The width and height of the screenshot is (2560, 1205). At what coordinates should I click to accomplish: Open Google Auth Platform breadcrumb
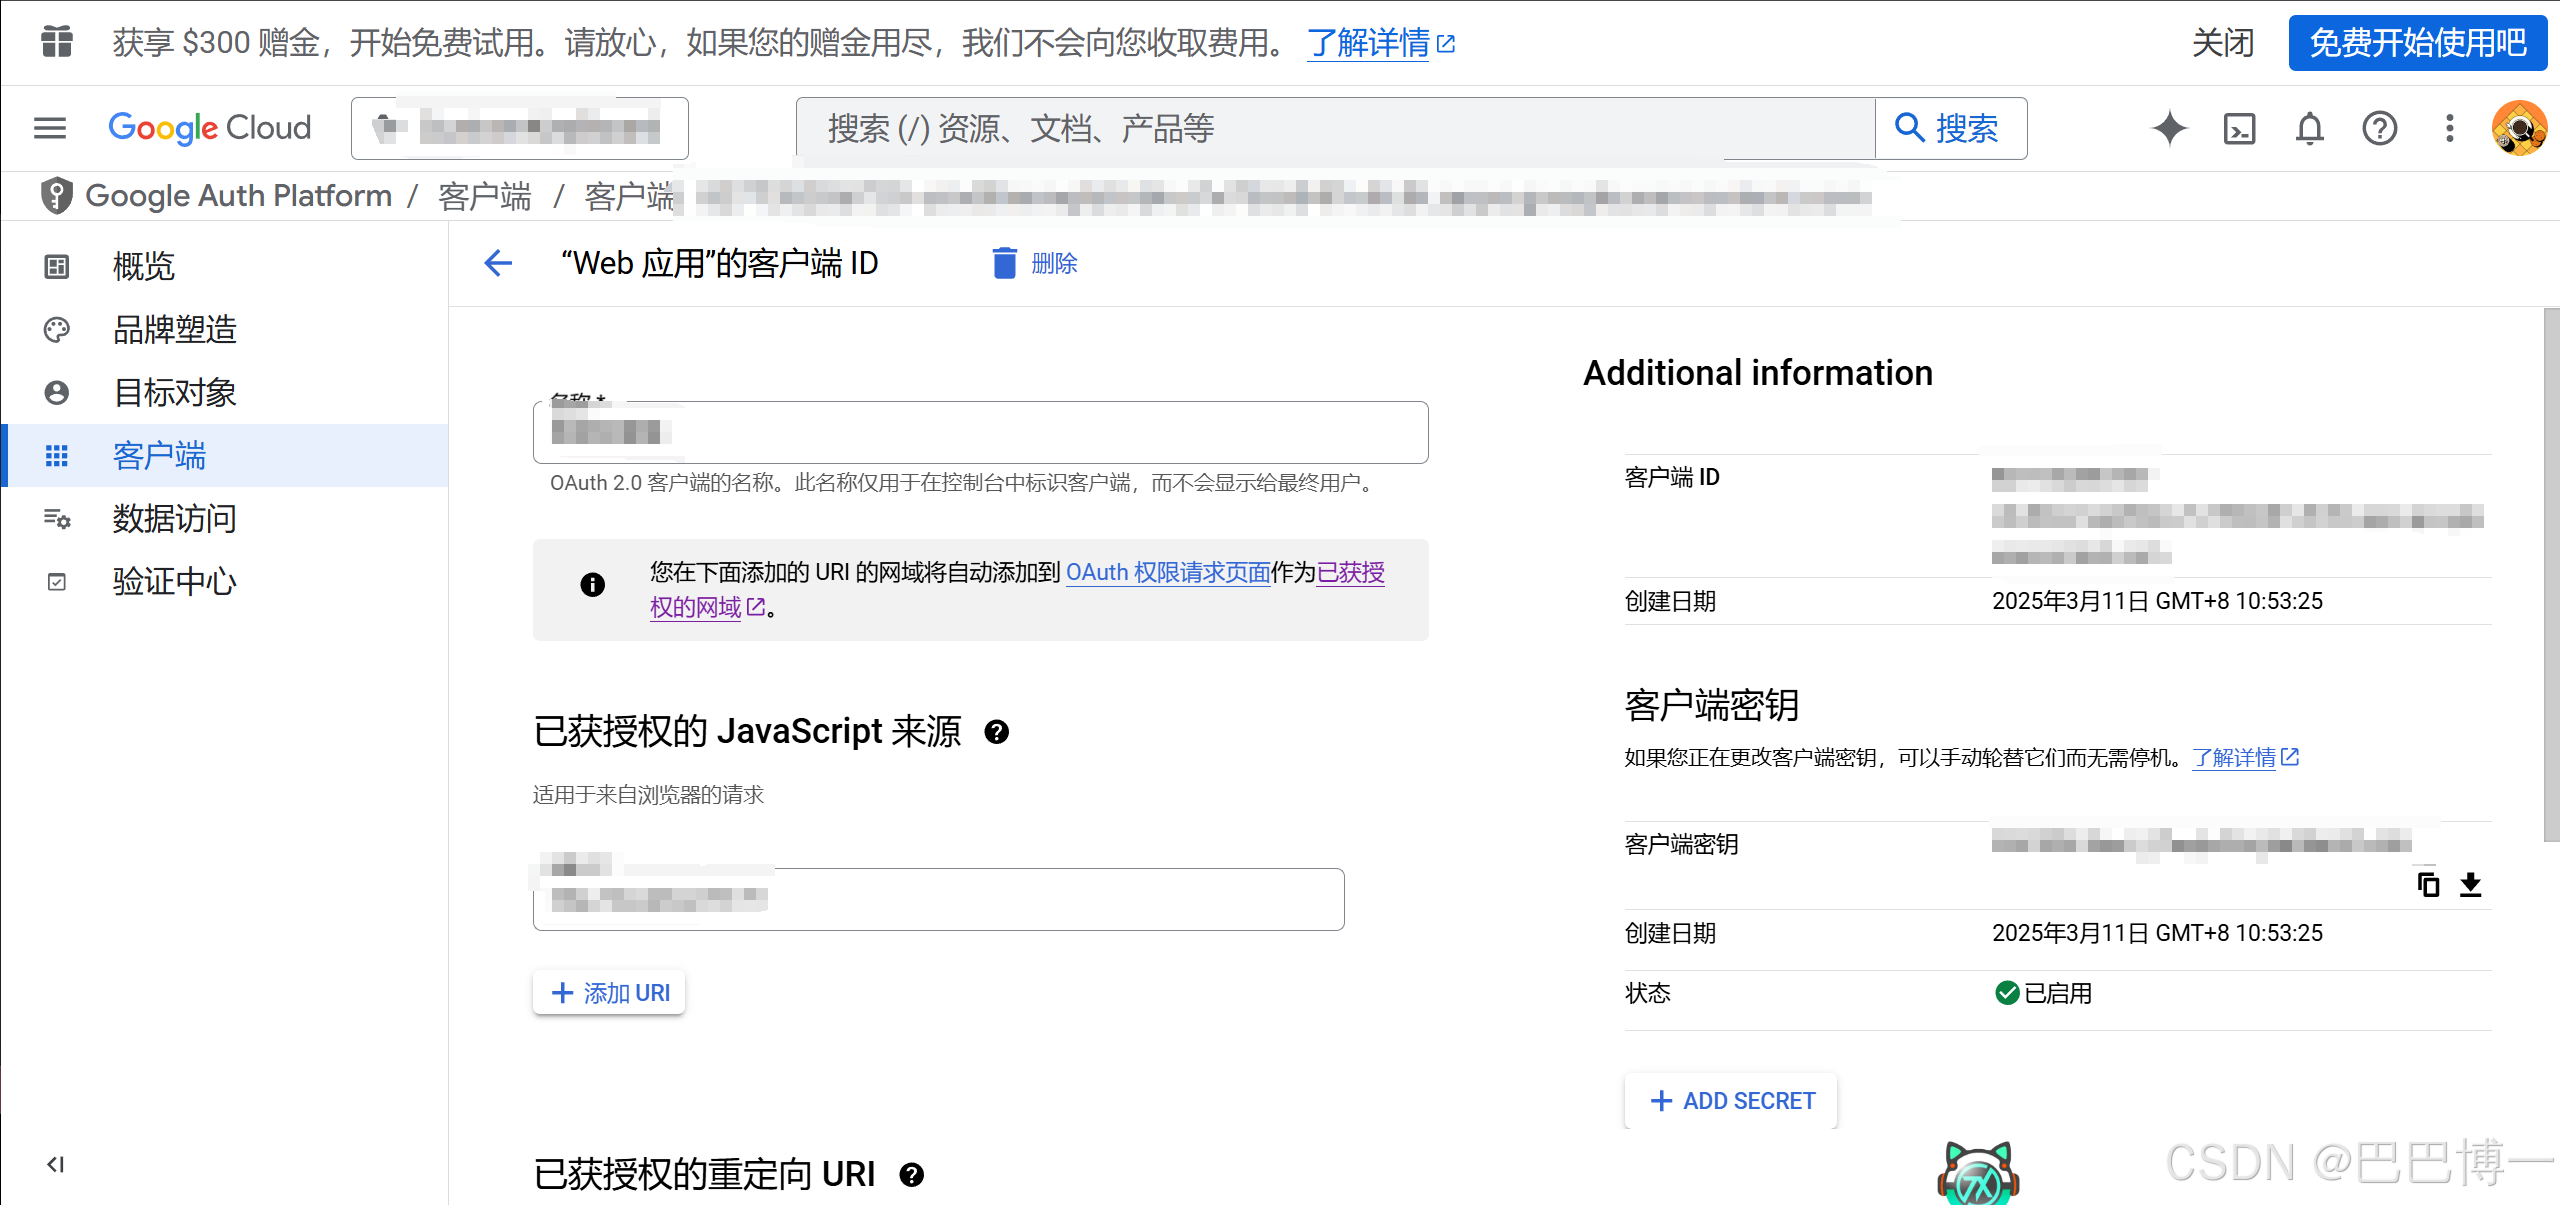[239, 195]
